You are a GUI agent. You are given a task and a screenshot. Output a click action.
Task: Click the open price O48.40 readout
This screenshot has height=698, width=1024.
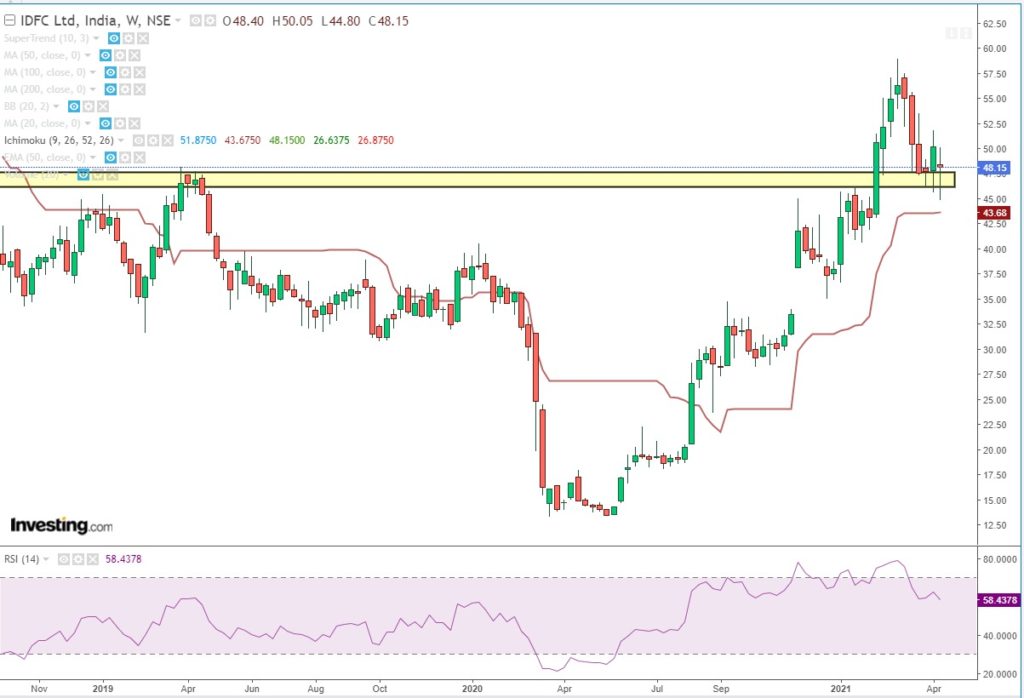click(243, 21)
